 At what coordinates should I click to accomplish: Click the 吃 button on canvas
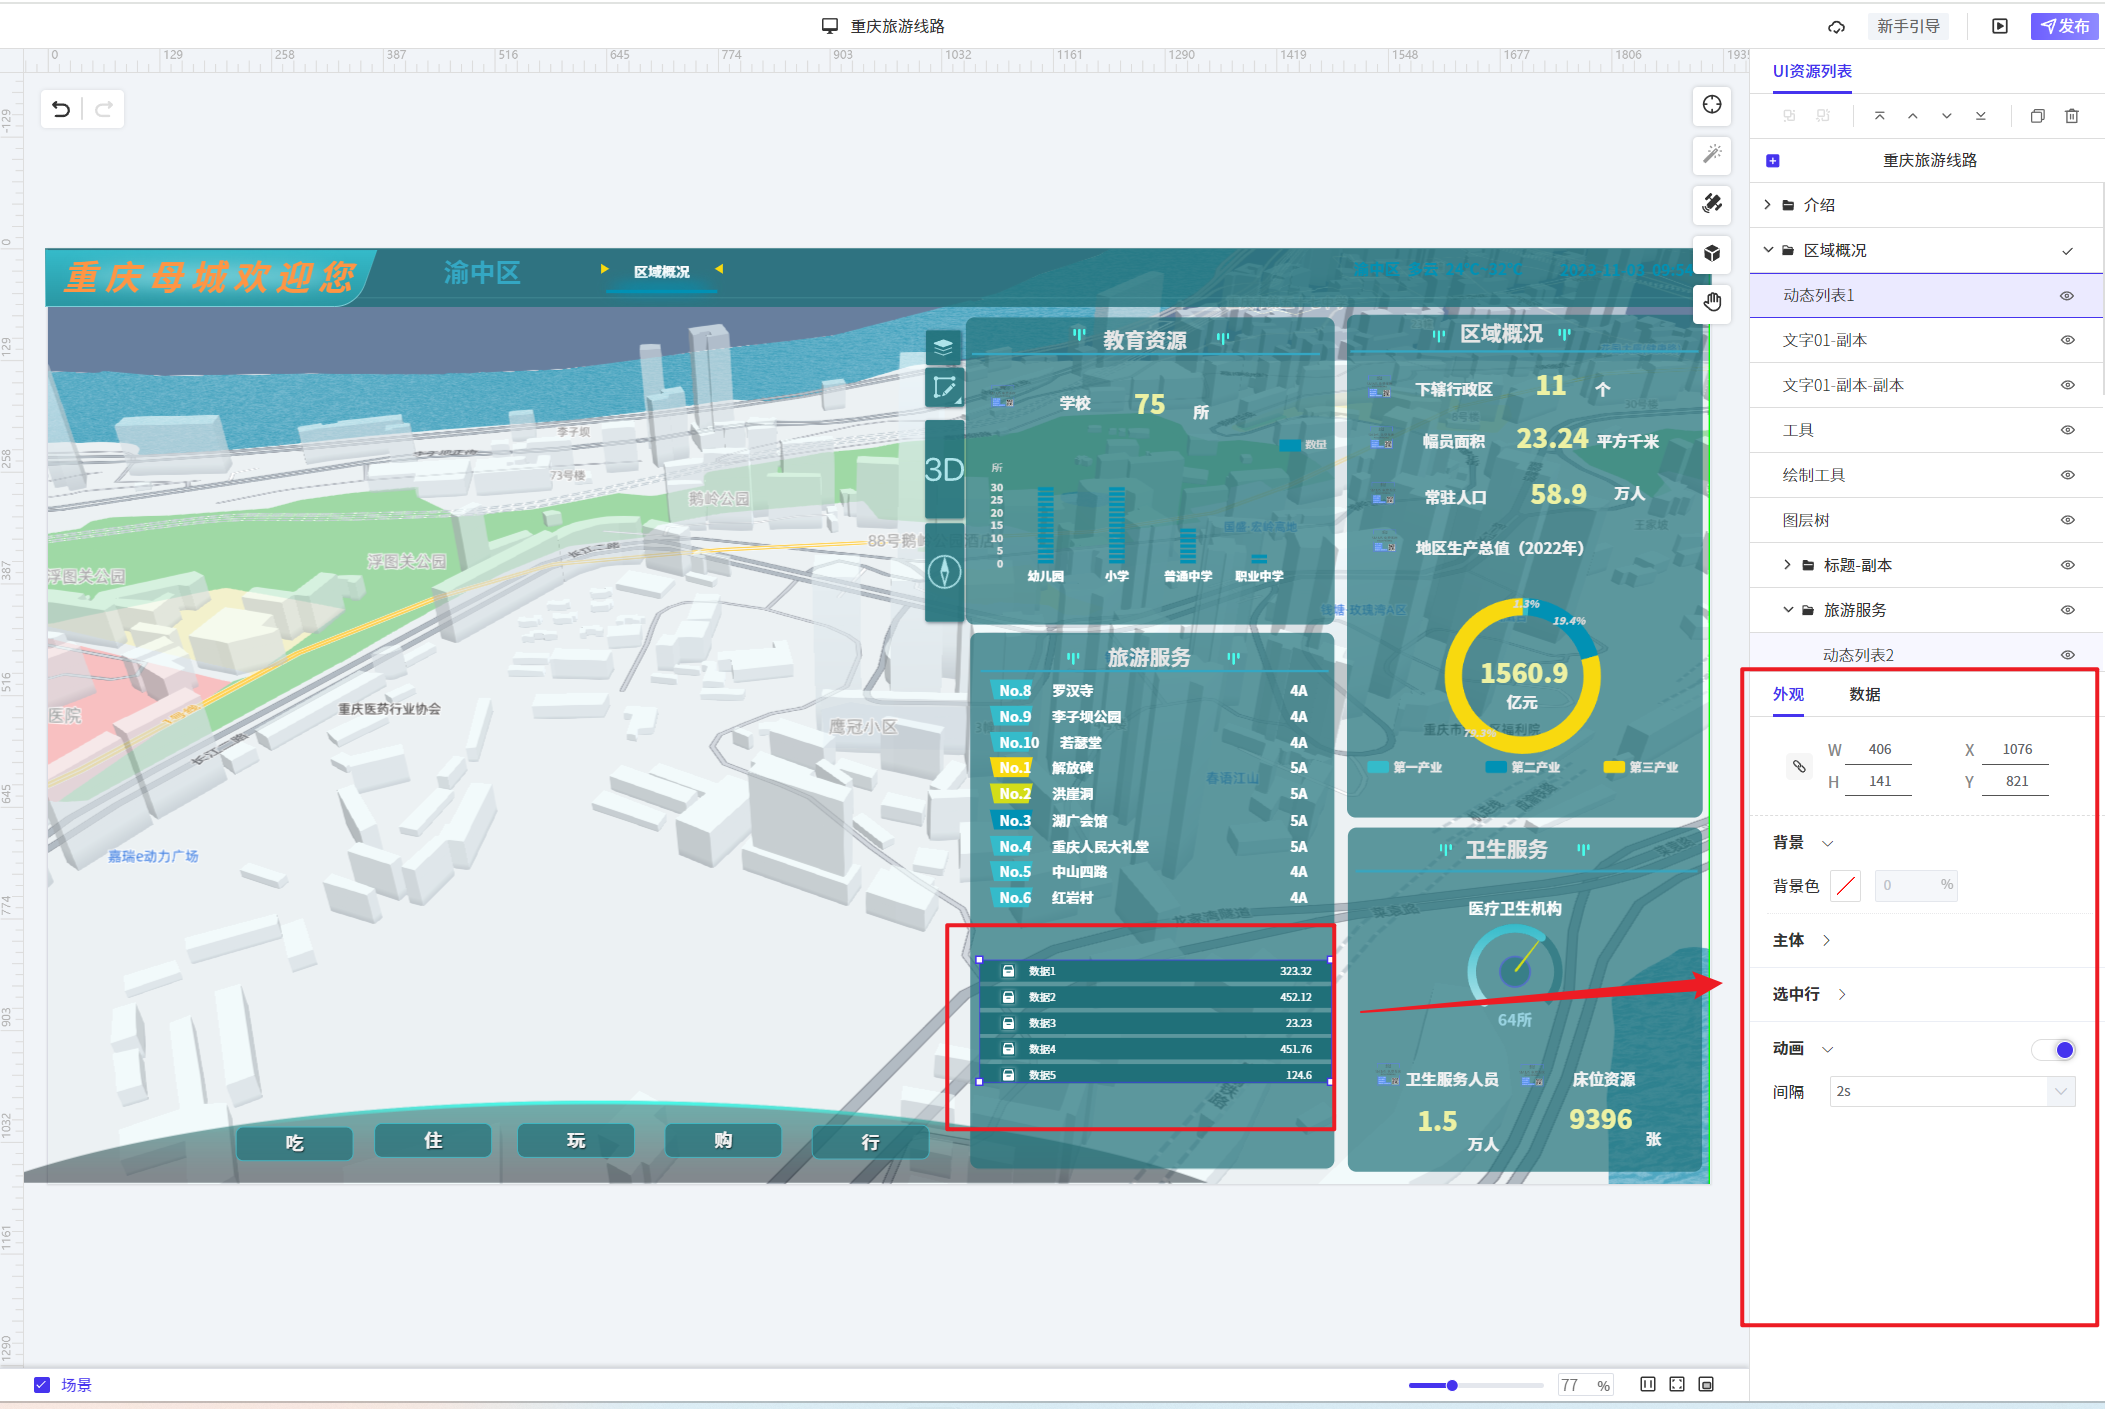(294, 1143)
